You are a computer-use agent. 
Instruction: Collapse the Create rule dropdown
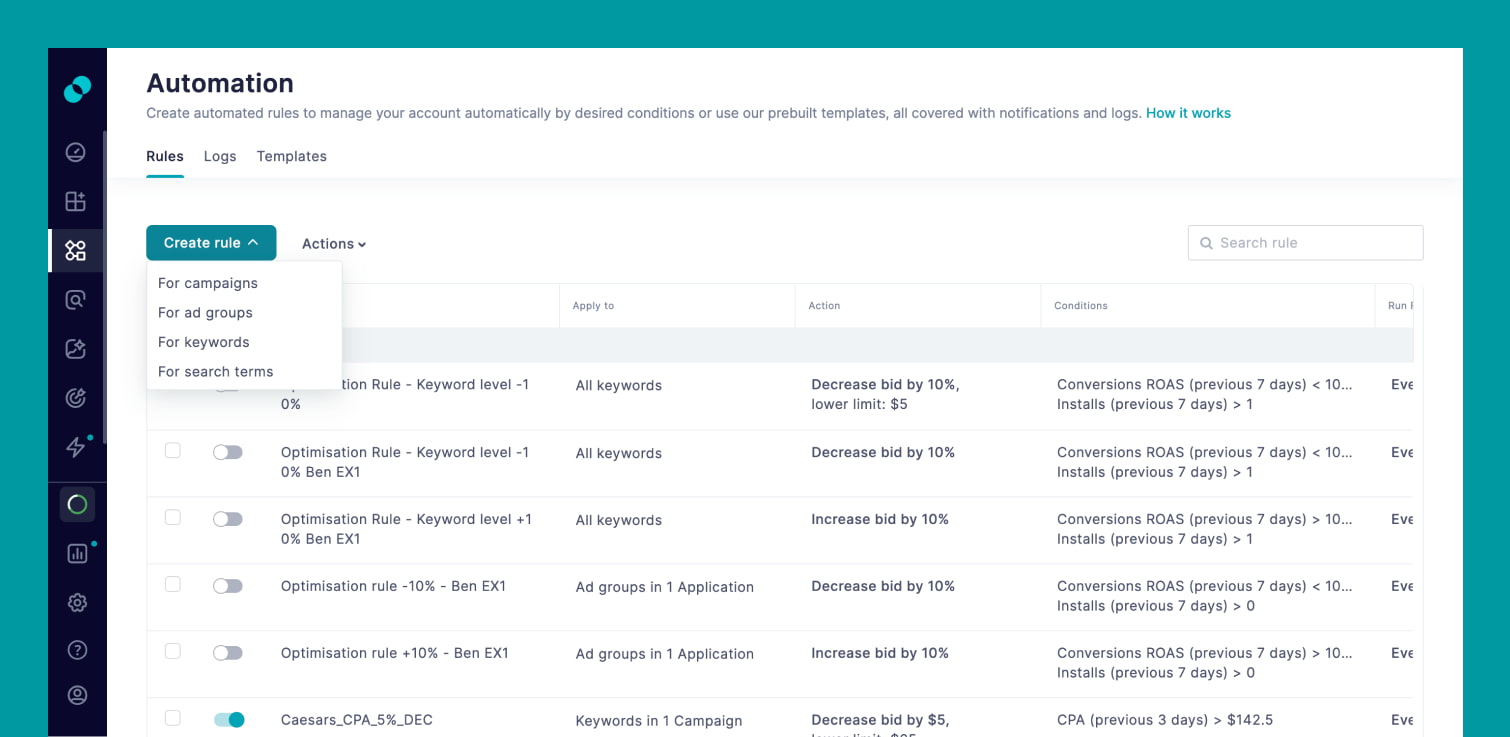click(211, 242)
